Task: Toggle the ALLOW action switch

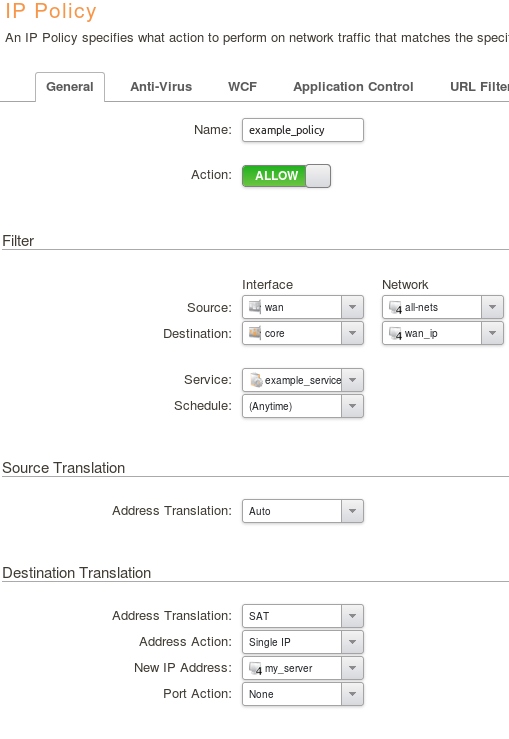Action: tap(287, 176)
